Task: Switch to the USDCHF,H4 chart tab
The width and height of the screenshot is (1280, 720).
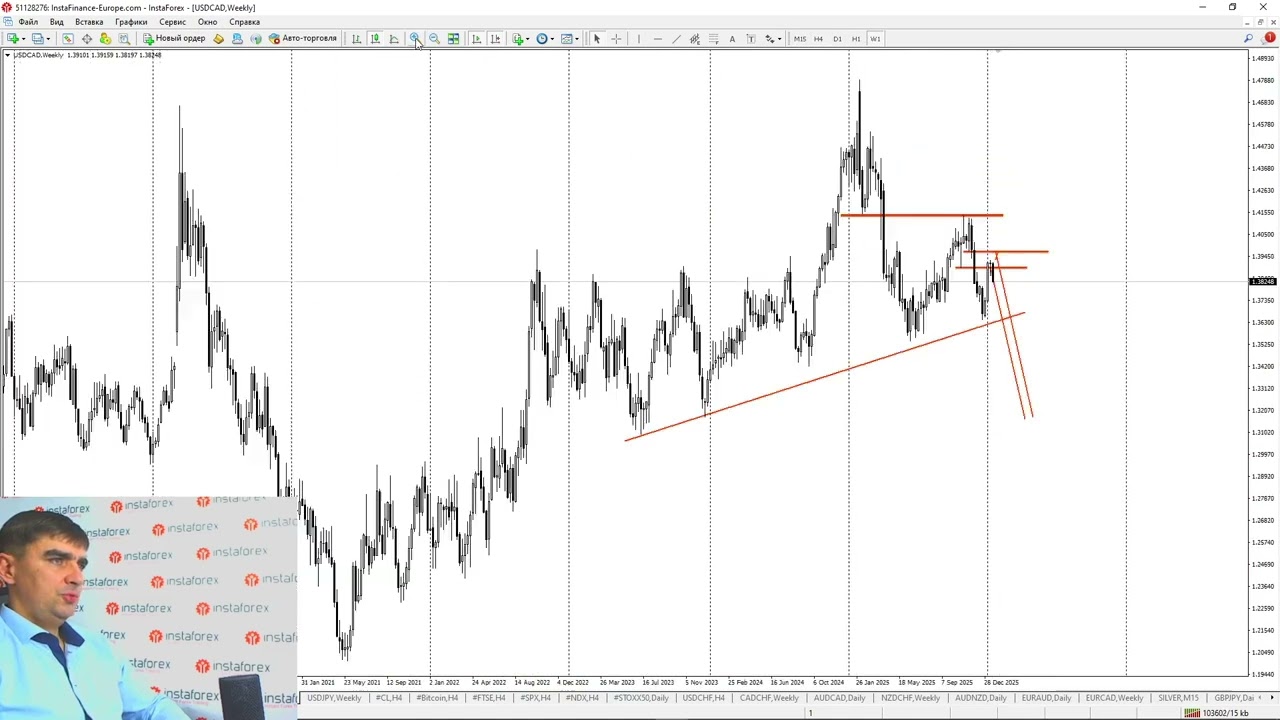Action: (x=704, y=698)
